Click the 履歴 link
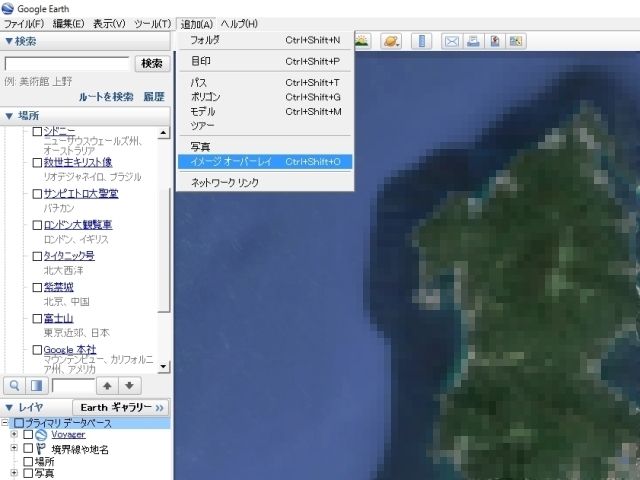 [x=154, y=97]
